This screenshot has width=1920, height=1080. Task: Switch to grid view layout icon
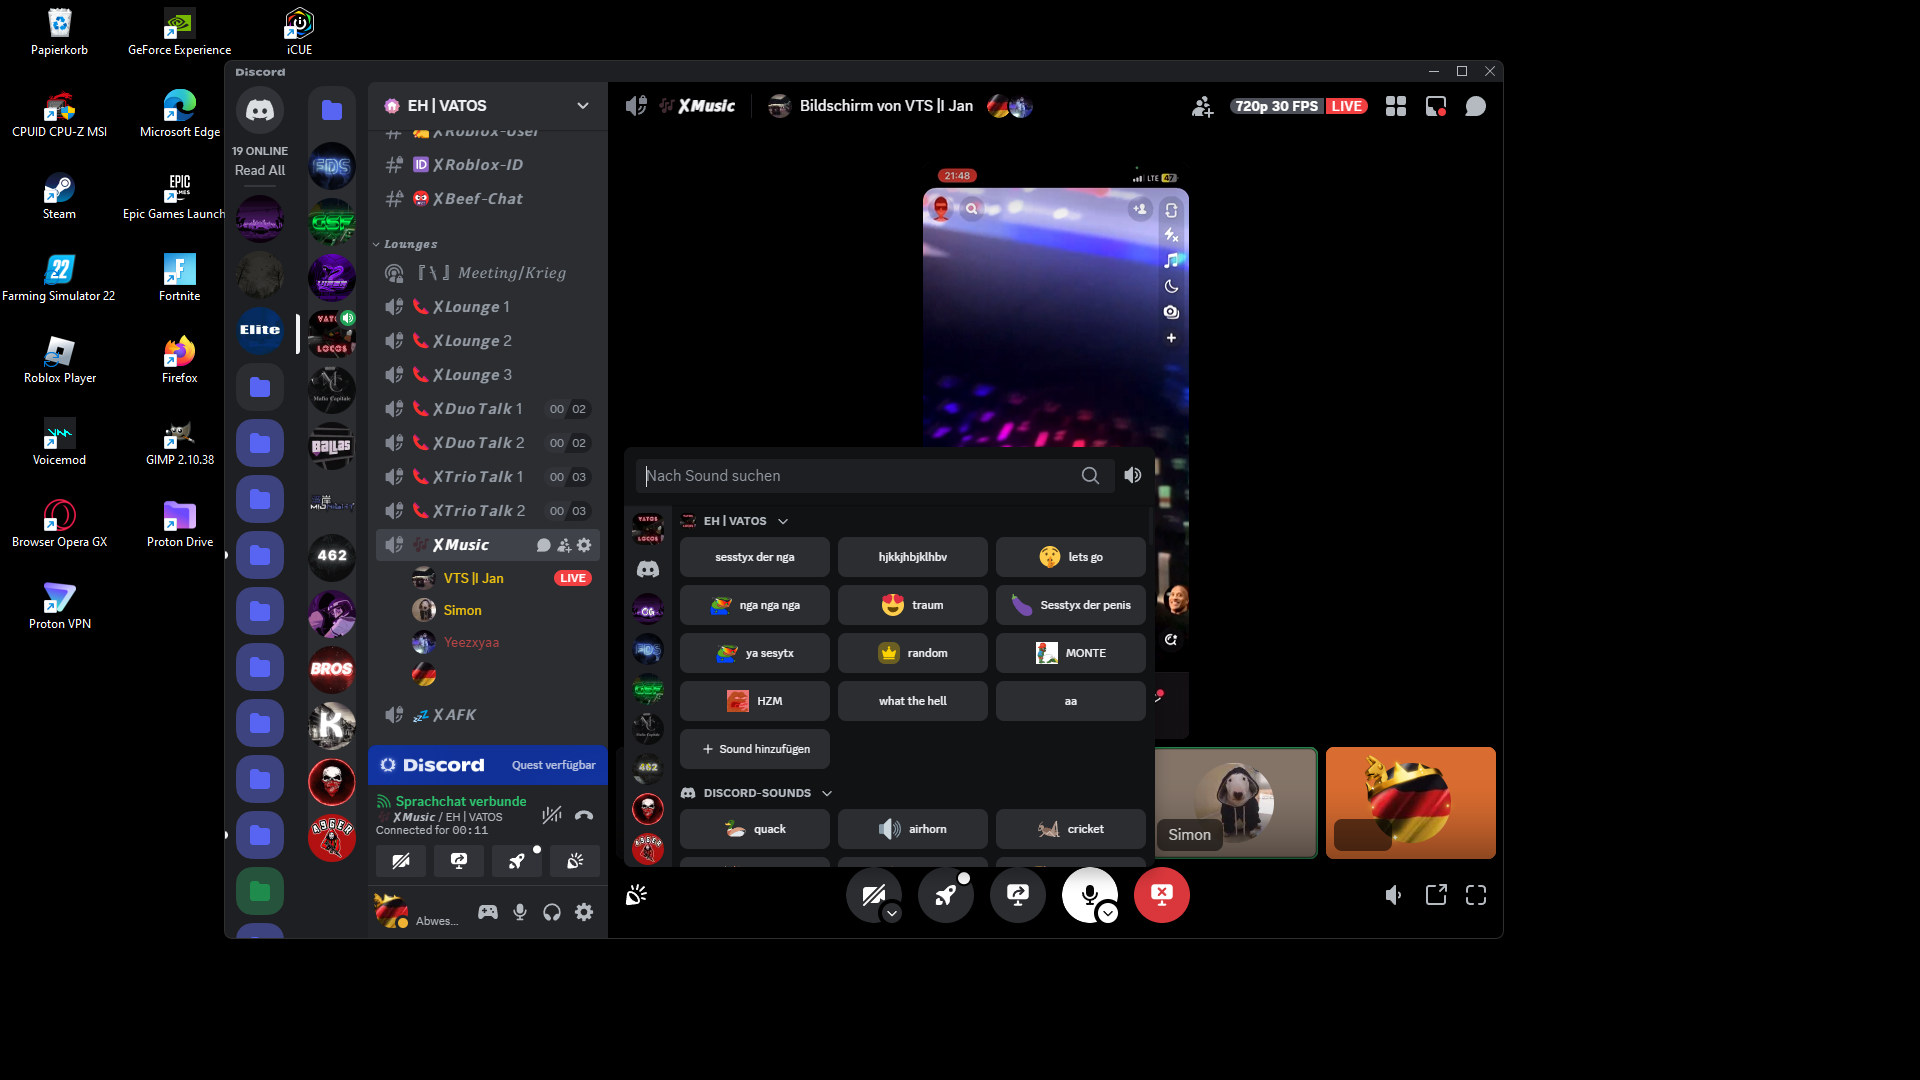[1396, 106]
